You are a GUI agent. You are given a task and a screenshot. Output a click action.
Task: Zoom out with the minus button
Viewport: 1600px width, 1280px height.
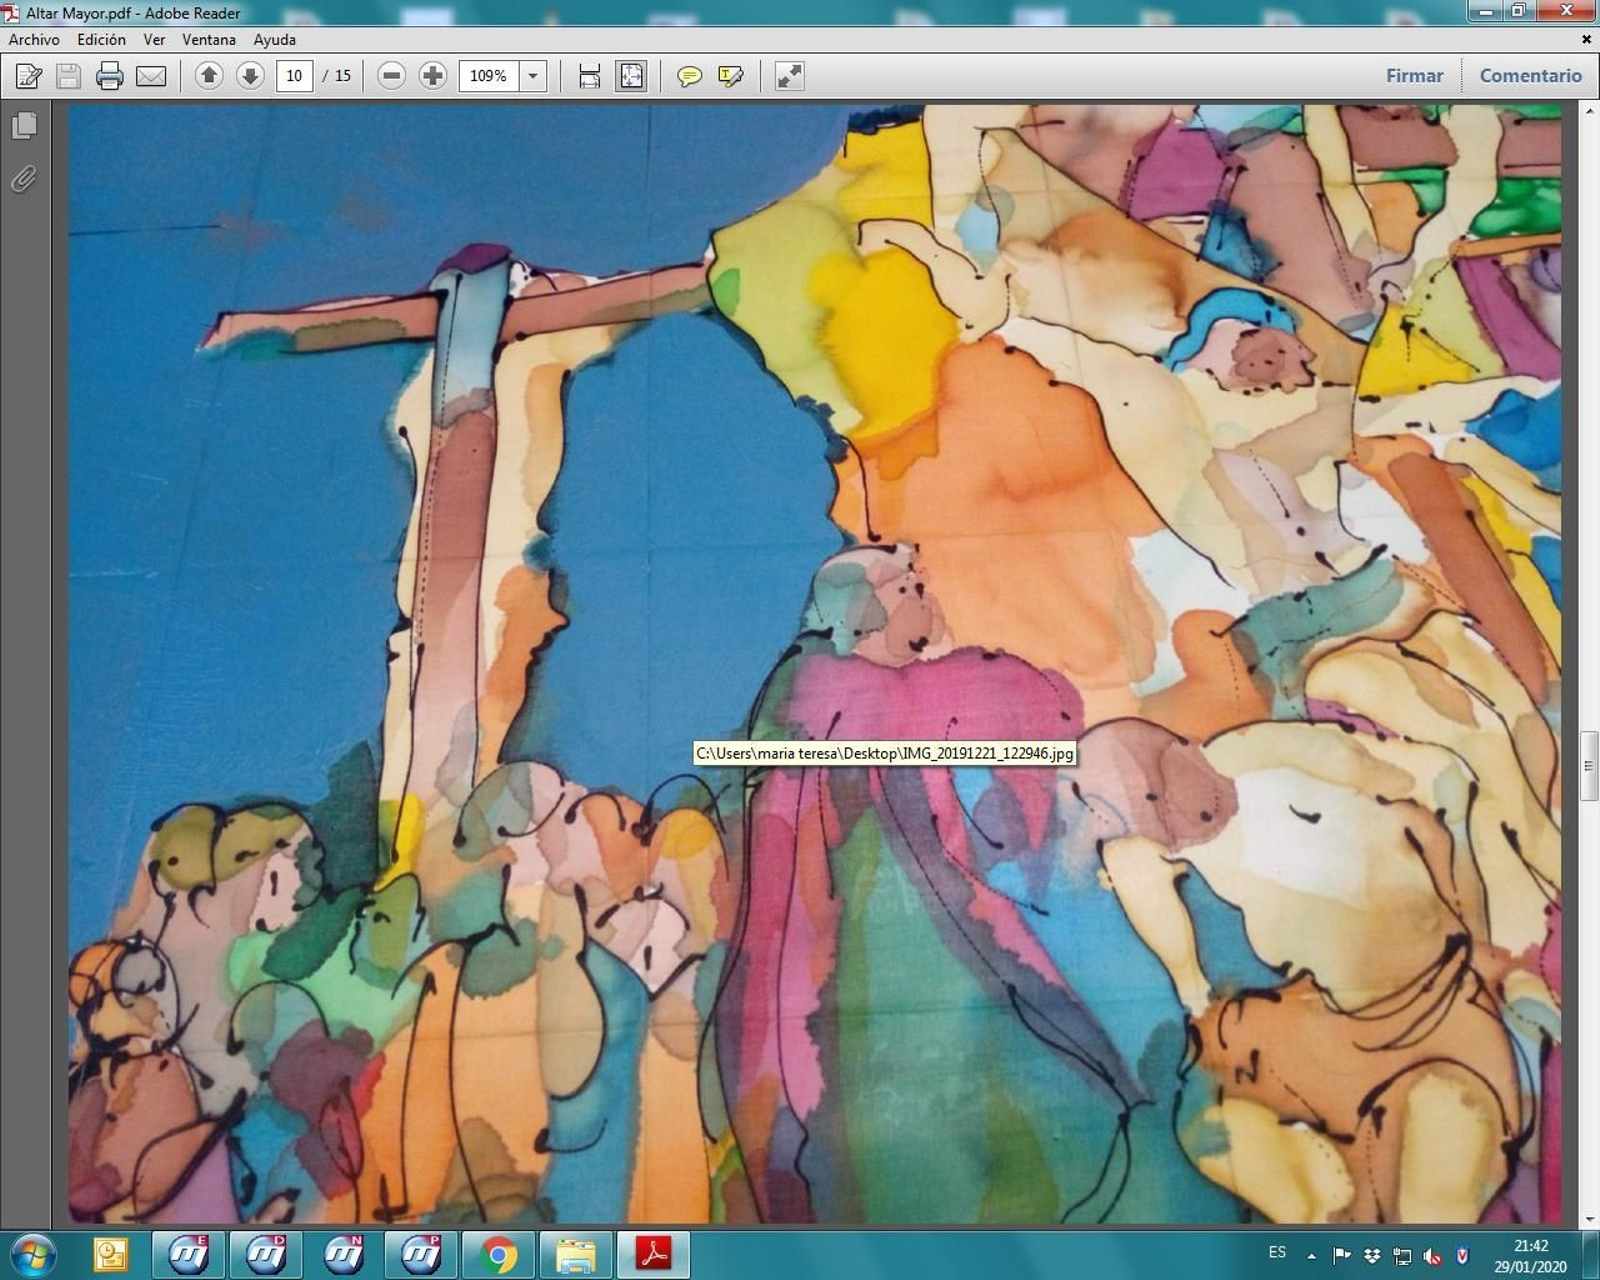click(x=392, y=76)
